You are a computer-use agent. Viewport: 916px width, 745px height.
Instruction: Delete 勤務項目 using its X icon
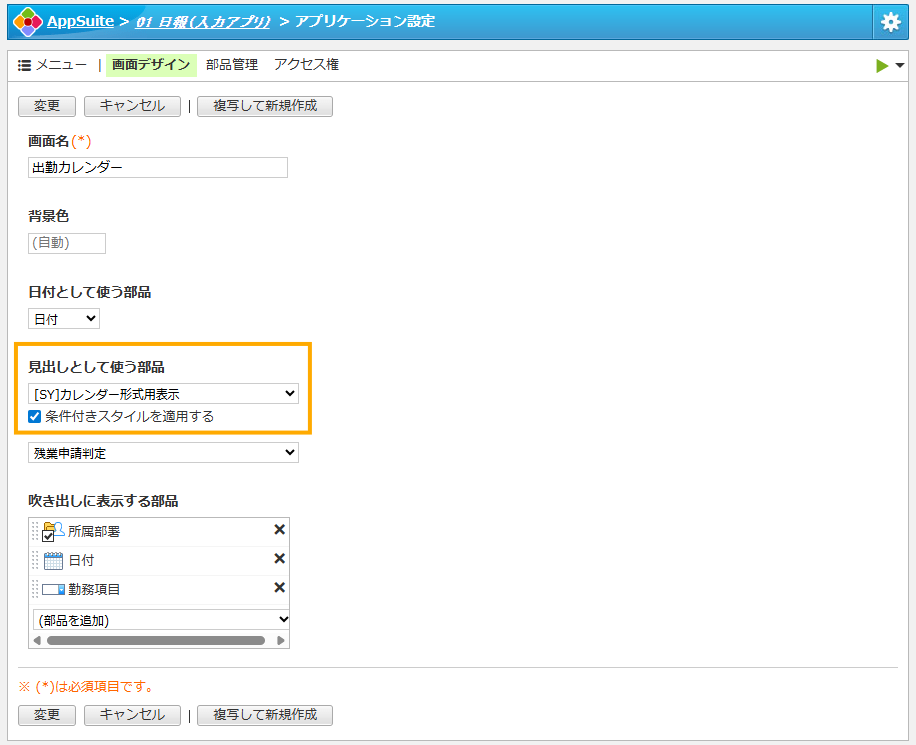coord(280,588)
